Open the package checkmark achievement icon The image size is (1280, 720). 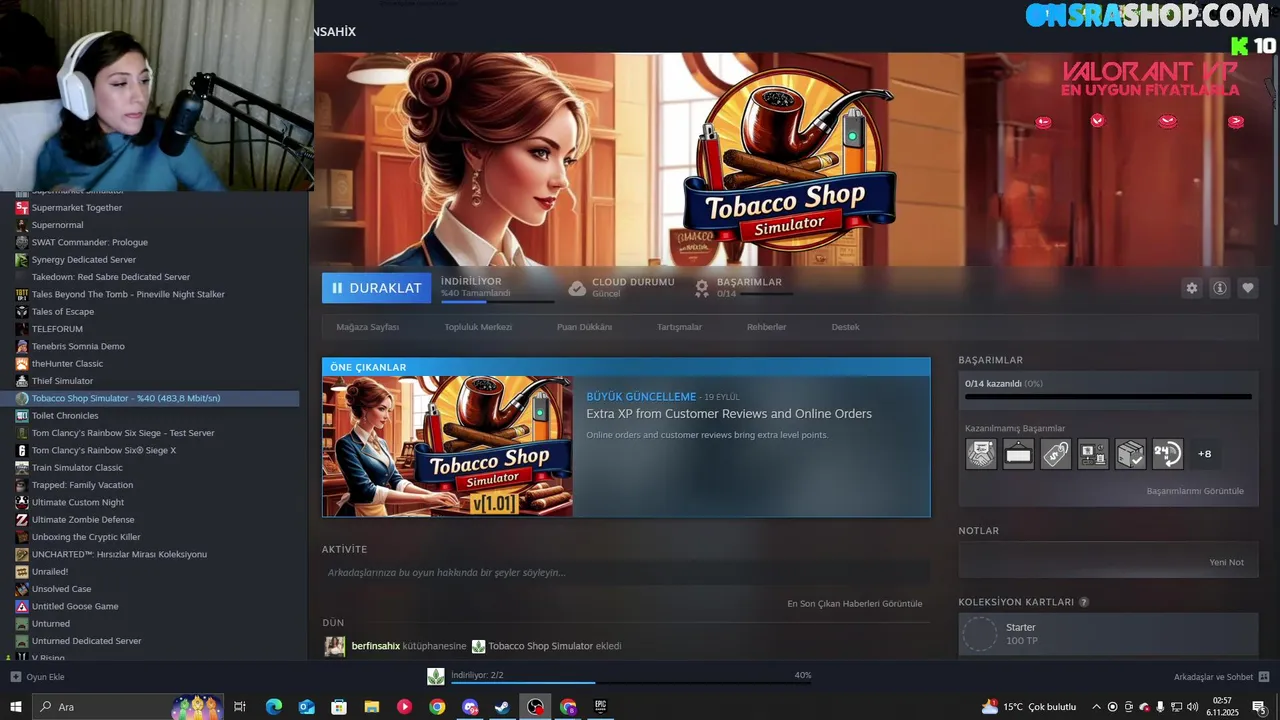pyautogui.click(x=1130, y=454)
